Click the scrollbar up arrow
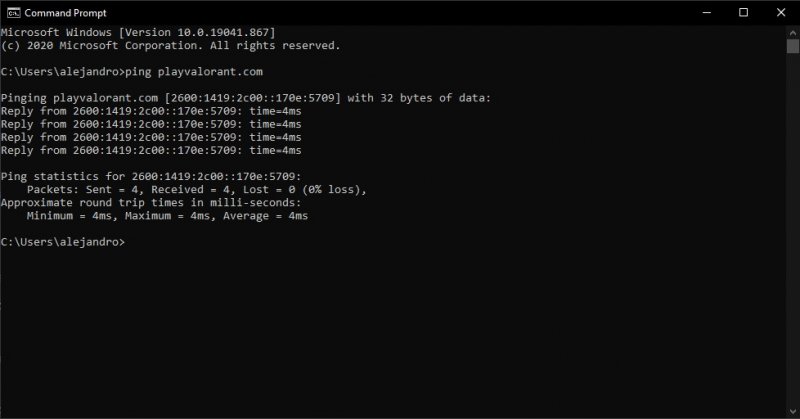 point(791,34)
